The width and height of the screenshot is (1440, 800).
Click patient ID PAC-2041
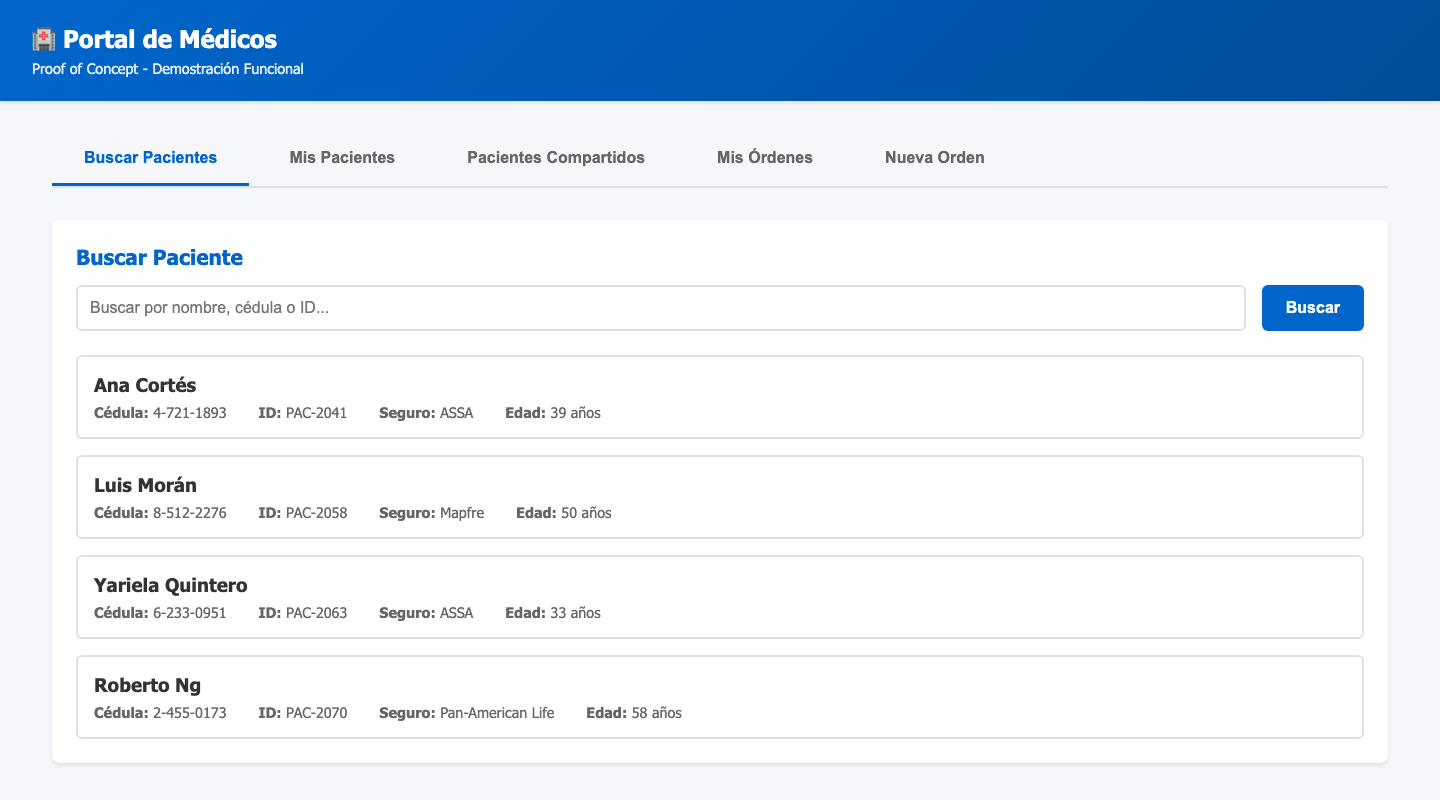point(316,413)
